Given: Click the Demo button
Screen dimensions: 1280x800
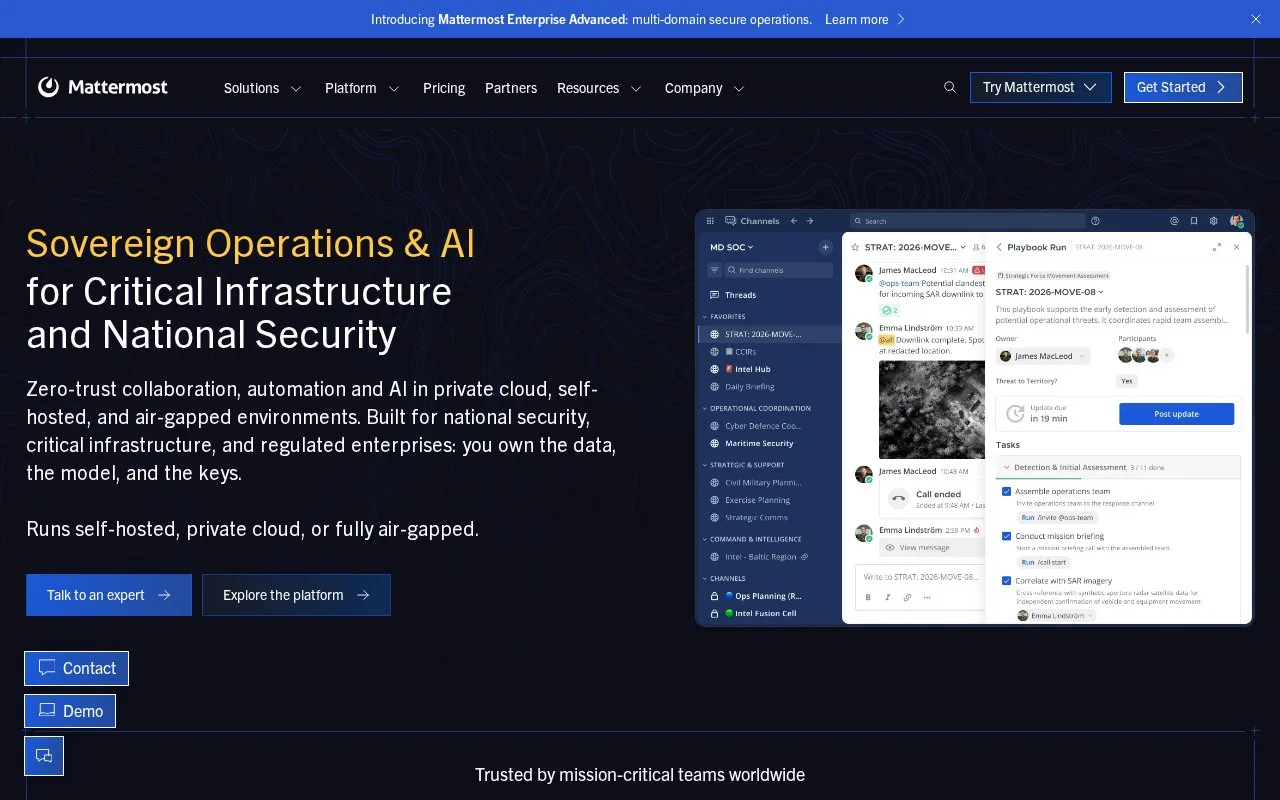Looking at the screenshot, I should pyautogui.click(x=70, y=711).
